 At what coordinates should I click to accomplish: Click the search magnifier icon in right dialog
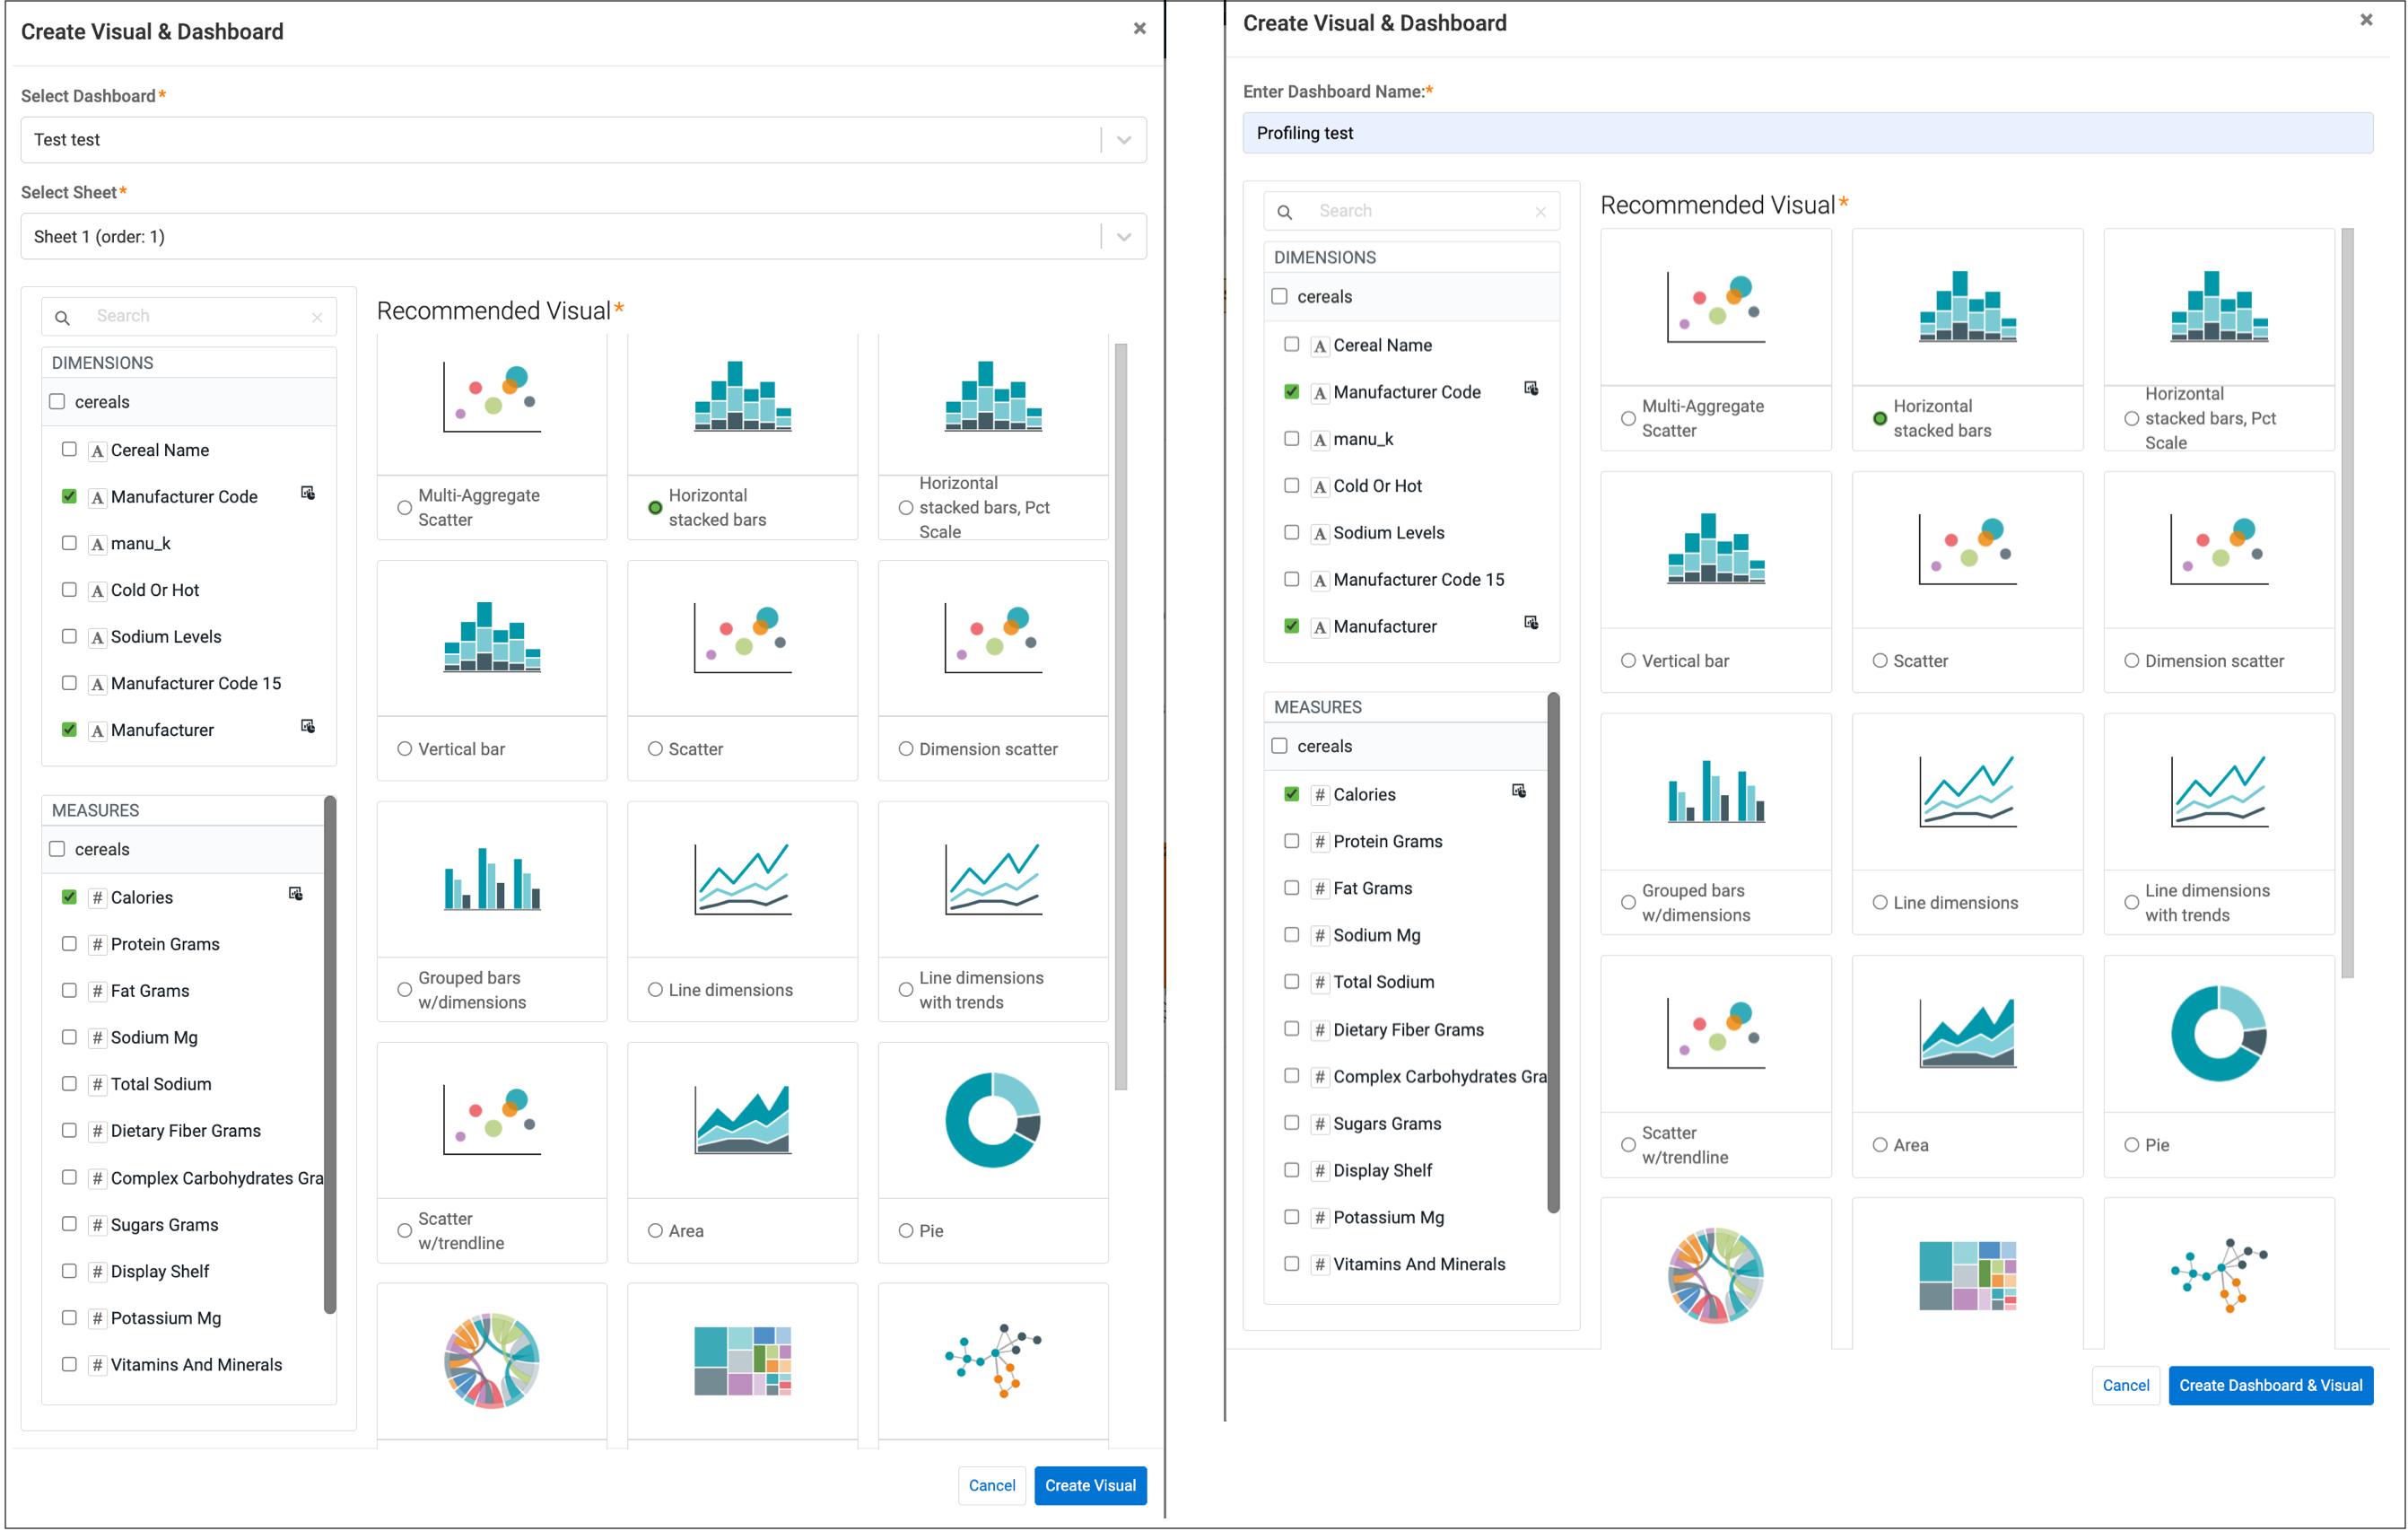[x=1285, y=212]
